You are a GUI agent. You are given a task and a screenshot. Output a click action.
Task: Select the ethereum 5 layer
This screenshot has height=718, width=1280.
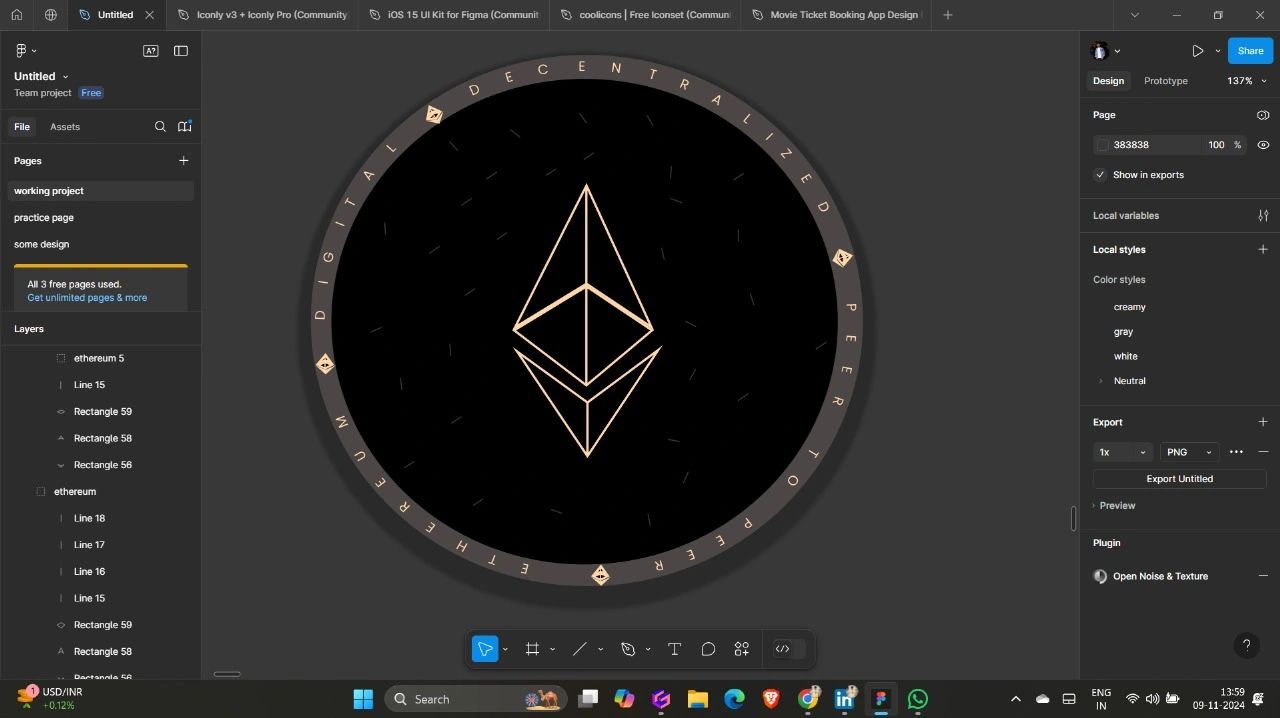(100, 358)
